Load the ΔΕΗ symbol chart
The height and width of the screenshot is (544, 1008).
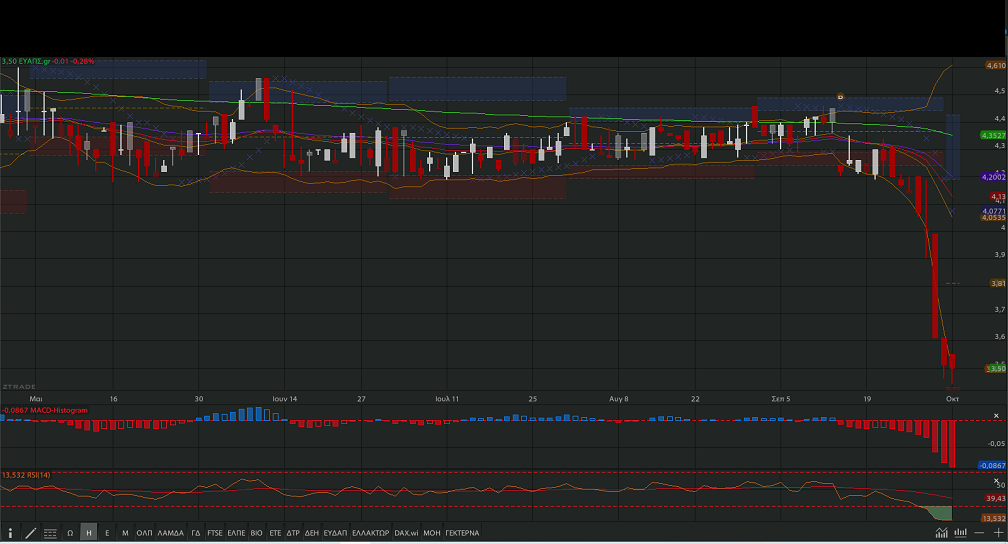(x=312, y=533)
